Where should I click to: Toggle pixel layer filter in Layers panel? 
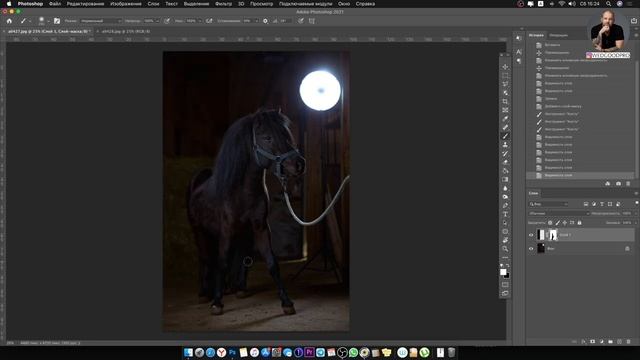point(586,204)
